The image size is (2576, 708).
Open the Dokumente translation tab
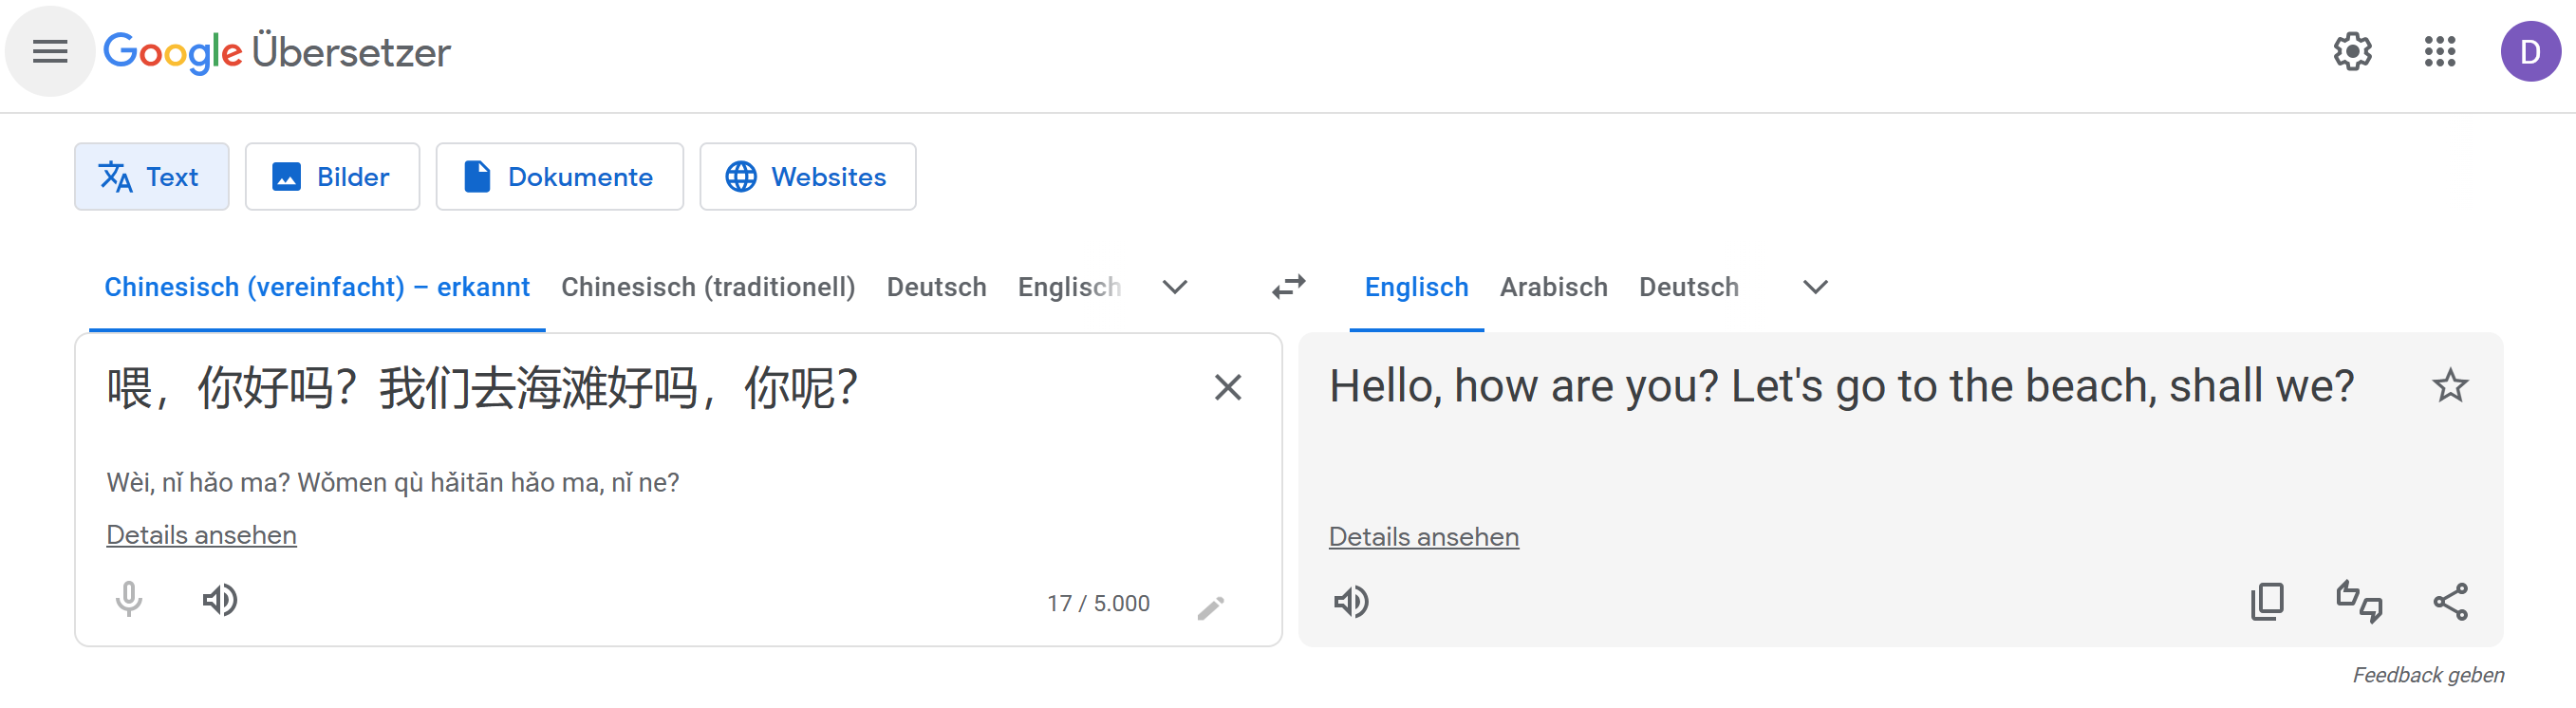pos(560,176)
